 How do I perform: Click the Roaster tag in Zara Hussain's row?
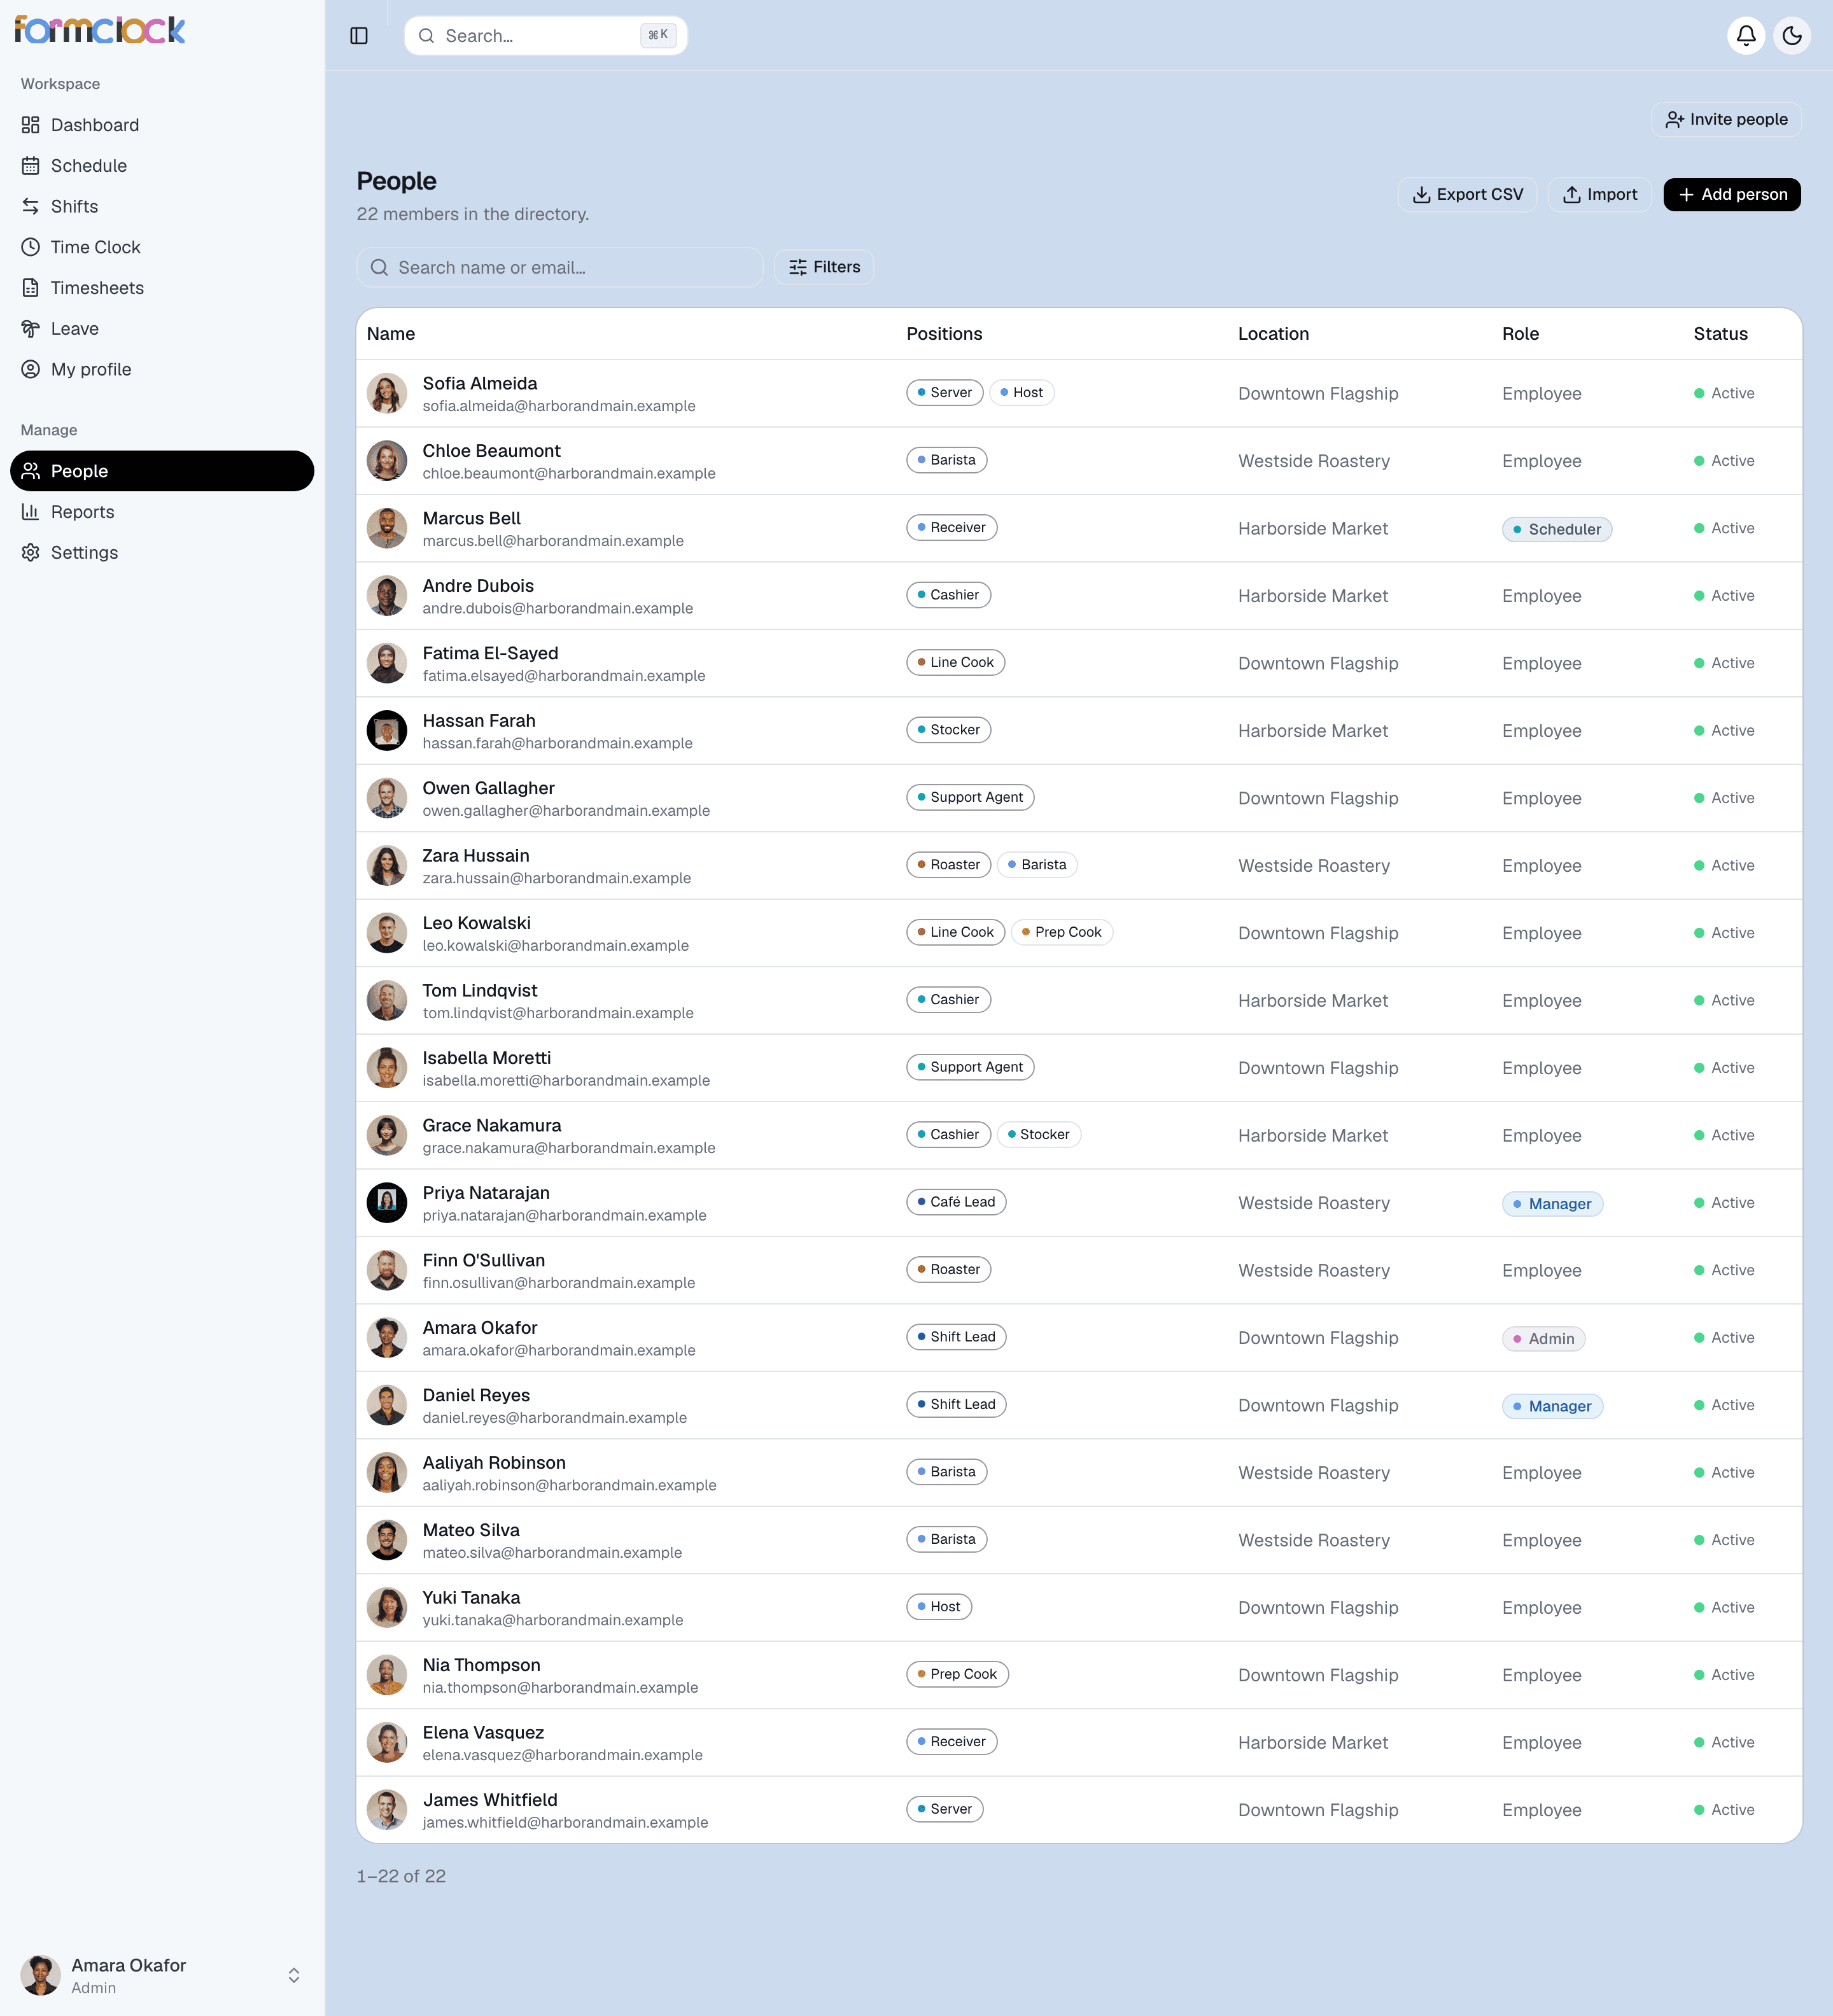coord(948,865)
